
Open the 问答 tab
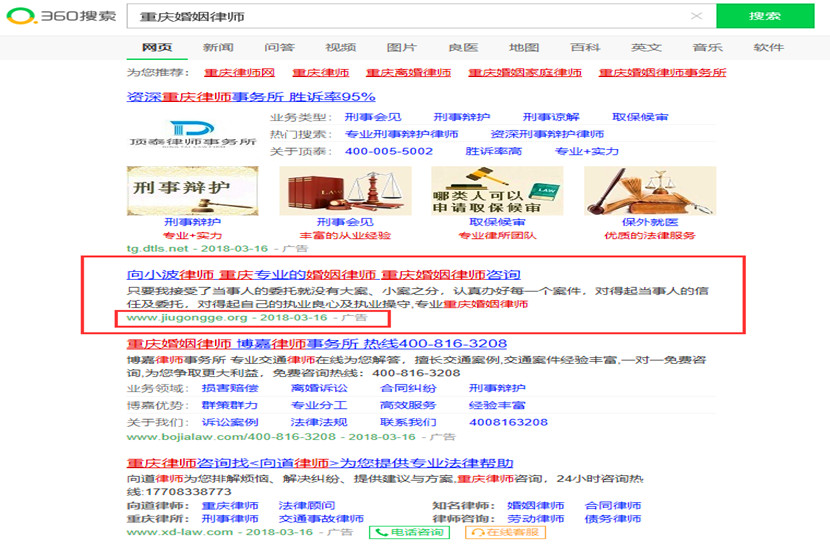click(279, 47)
